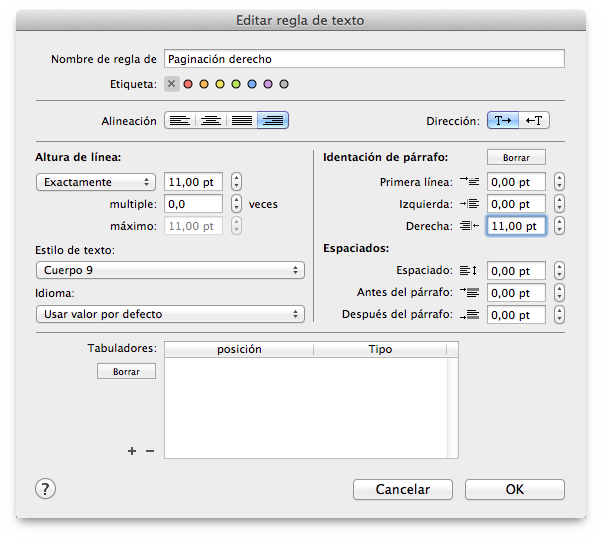Click the line spacing icon
The image size is (602, 540).
[469, 271]
